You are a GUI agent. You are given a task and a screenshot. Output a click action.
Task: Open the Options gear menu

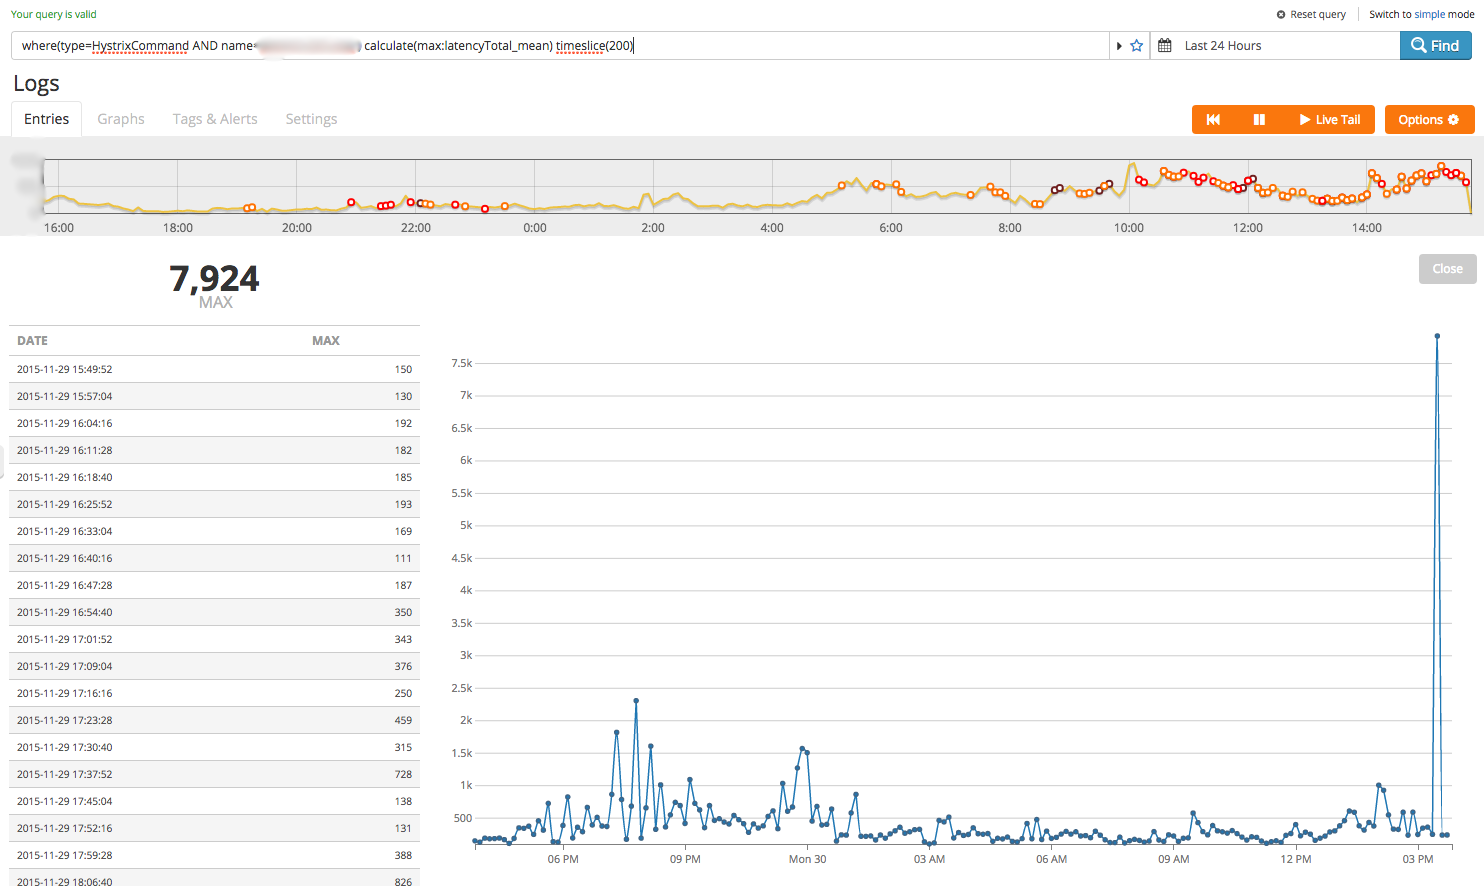click(1429, 120)
